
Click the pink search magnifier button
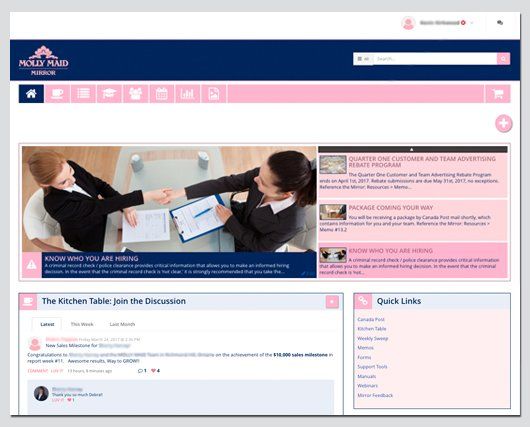tap(503, 59)
